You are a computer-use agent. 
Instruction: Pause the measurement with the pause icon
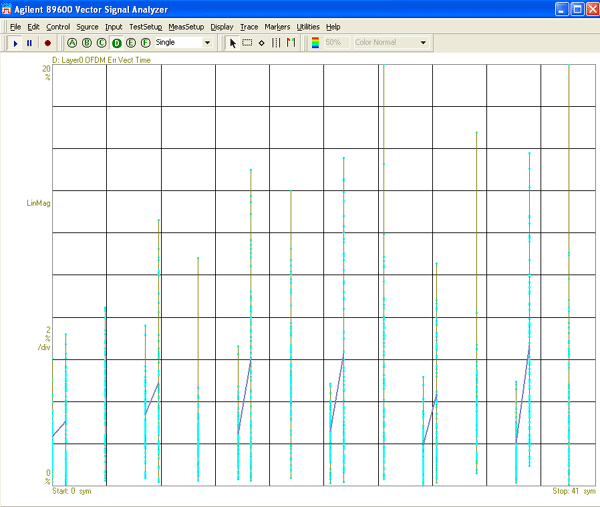[x=30, y=43]
